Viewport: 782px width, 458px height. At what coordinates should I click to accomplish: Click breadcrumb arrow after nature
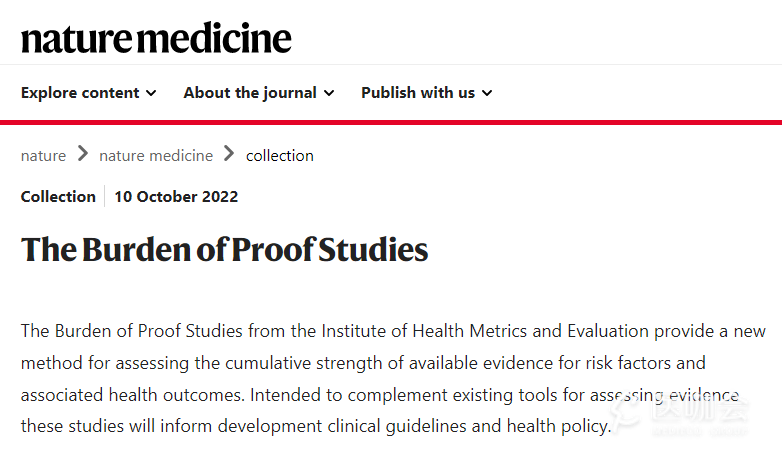click(x=83, y=154)
